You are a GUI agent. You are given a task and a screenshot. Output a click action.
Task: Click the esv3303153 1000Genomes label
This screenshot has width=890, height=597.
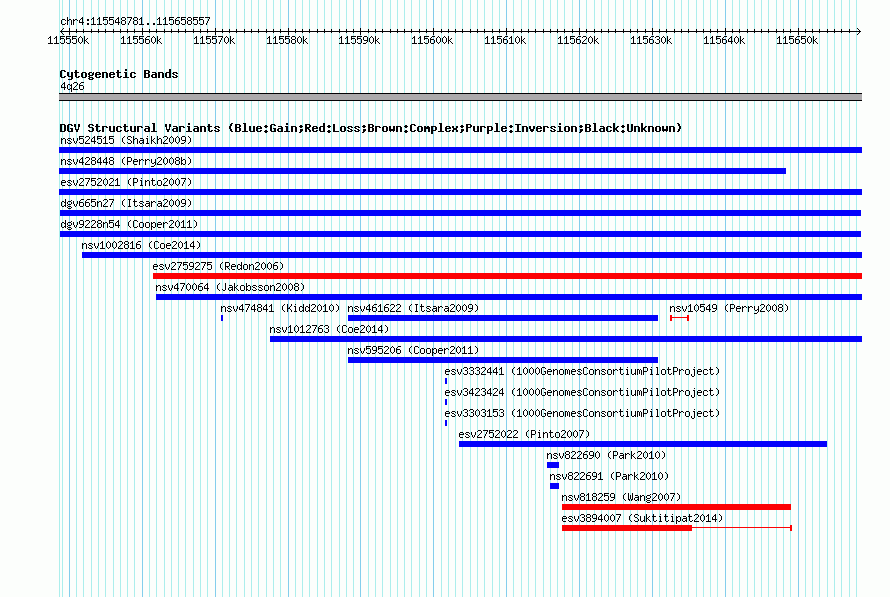(x=582, y=413)
